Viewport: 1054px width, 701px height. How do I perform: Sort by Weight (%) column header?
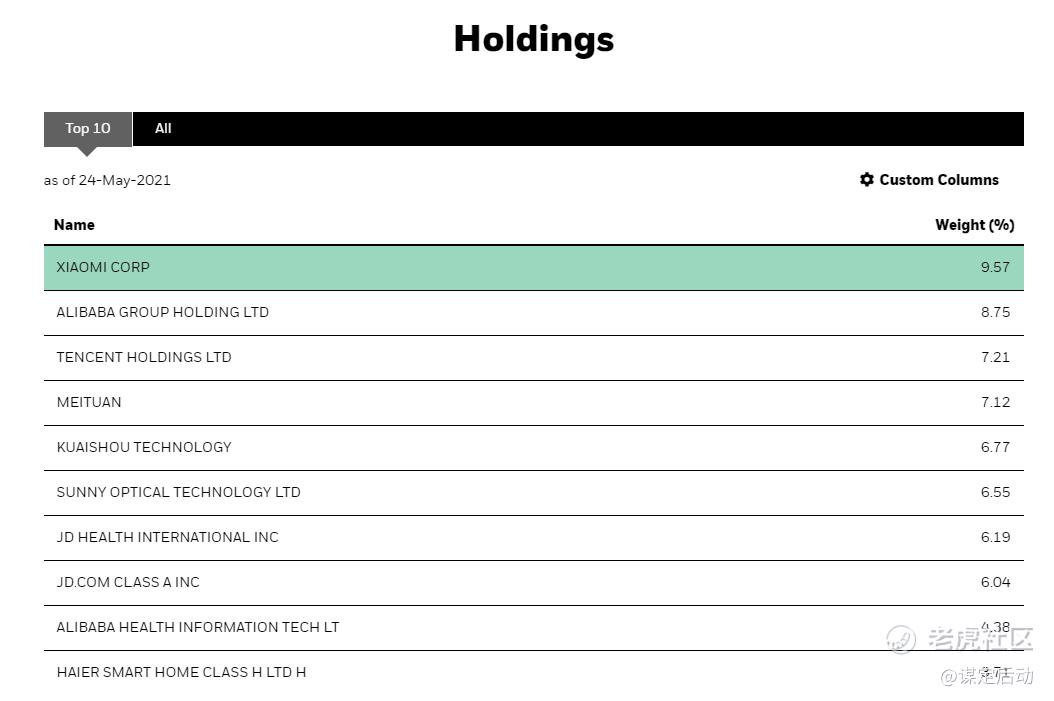tap(974, 225)
